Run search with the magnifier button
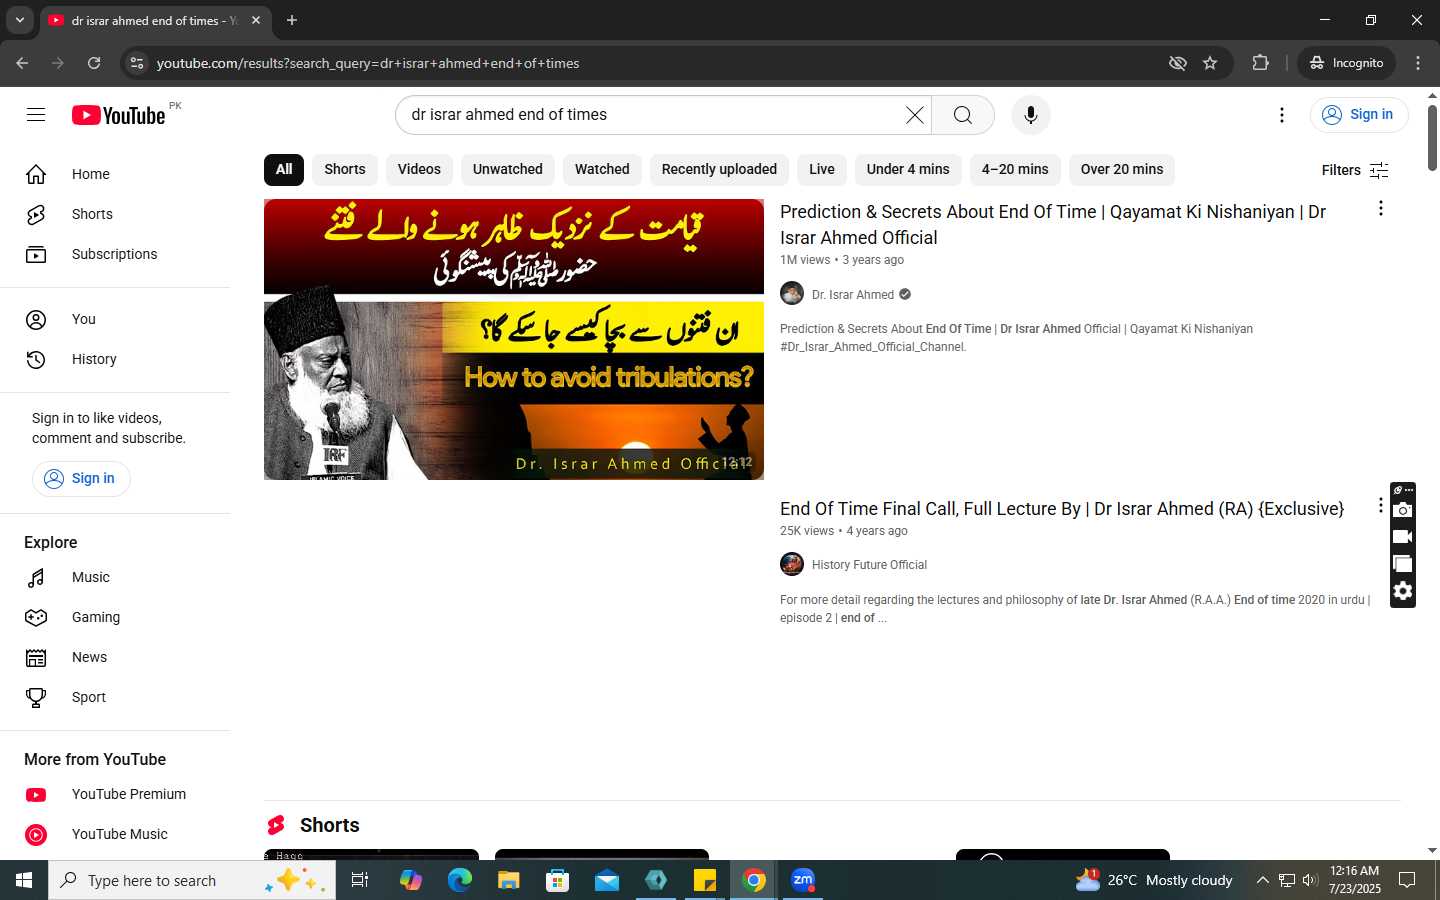Screen dimensions: 1440x900 (963, 115)
